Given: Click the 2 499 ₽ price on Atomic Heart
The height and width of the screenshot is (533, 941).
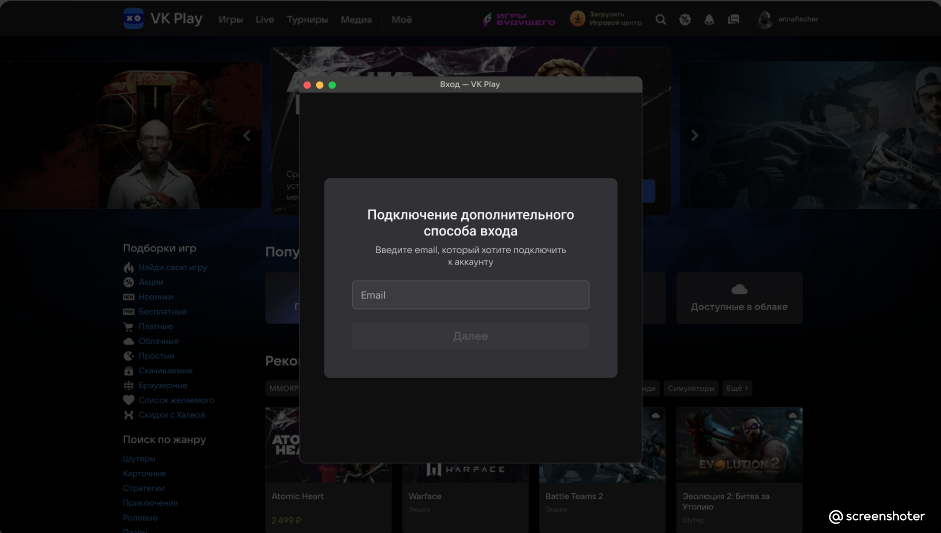Looking at the screenshot, I should click(x=286, y=520).
